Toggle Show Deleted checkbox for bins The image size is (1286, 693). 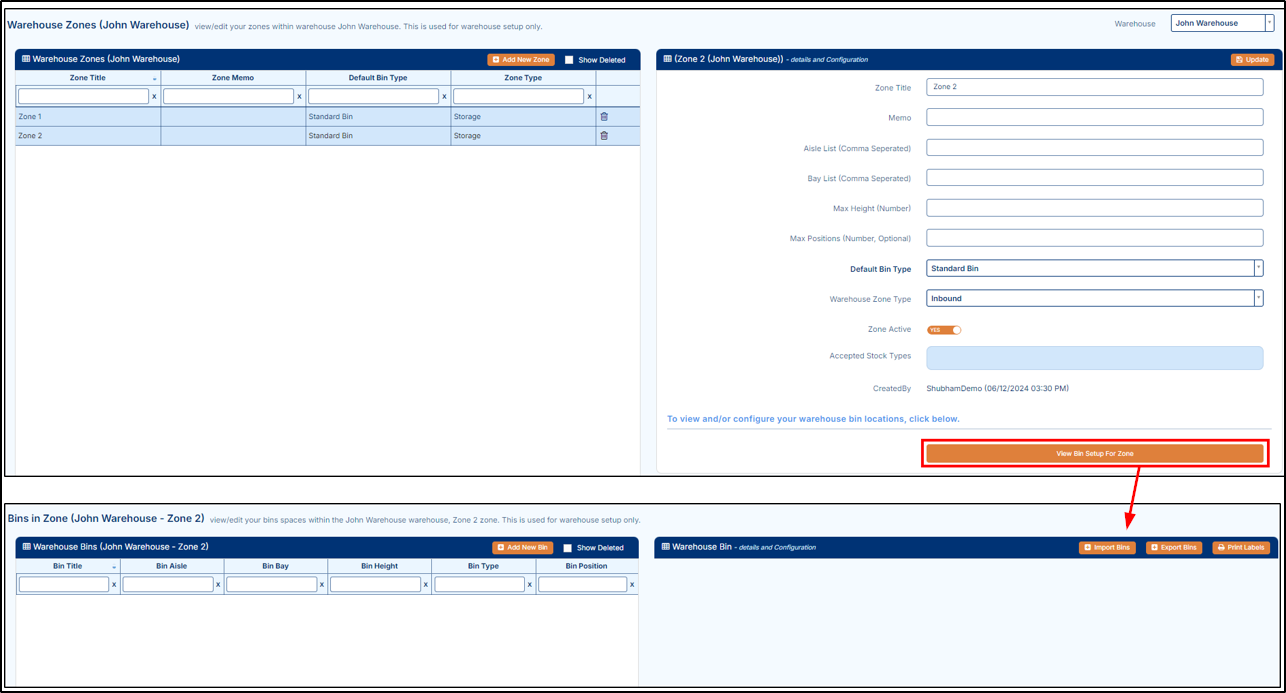click(568, 548)
